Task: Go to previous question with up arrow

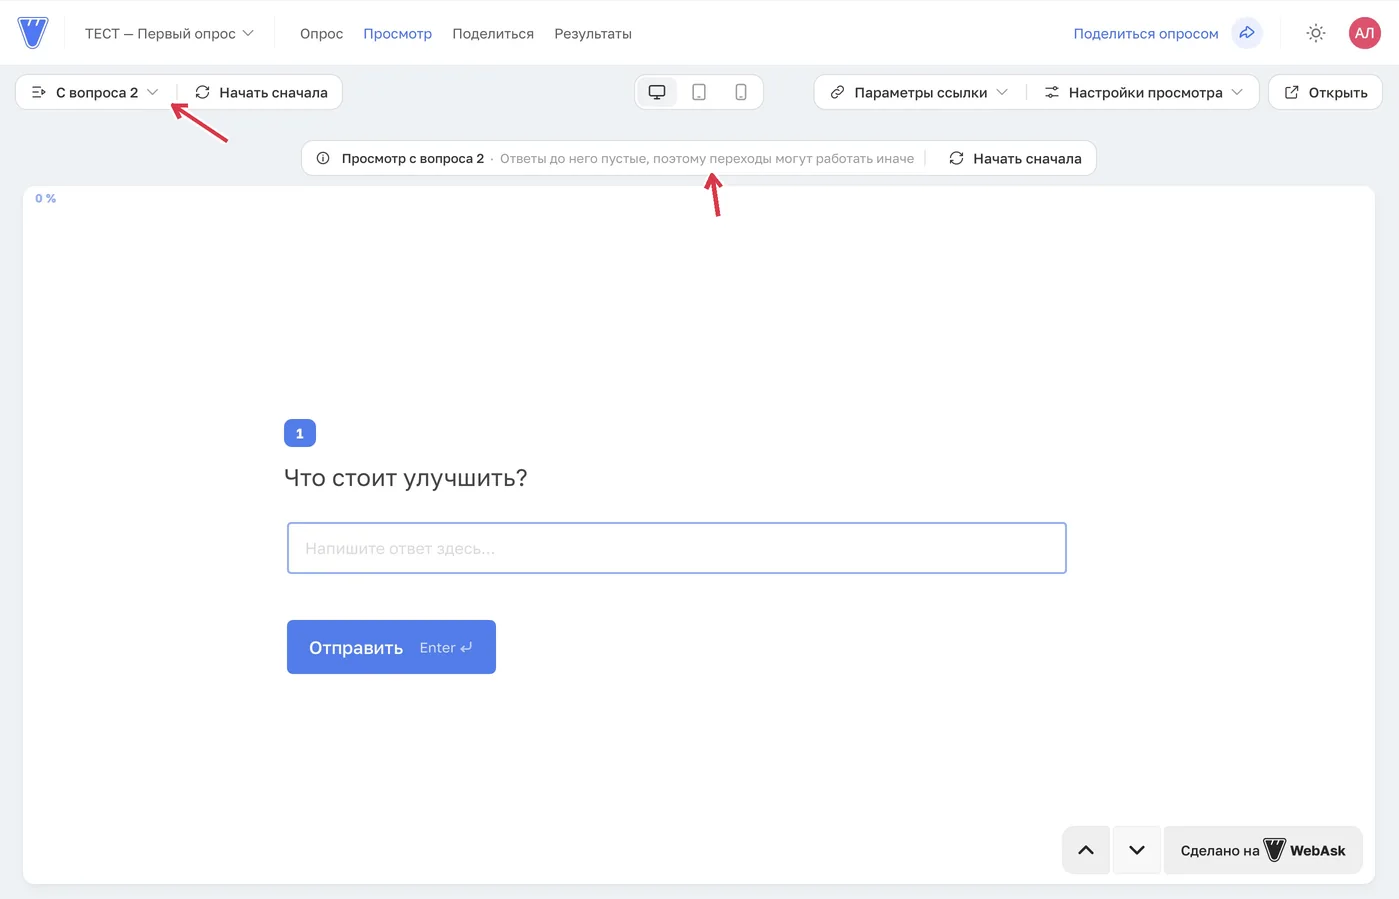Action: tap(1086, 850)
